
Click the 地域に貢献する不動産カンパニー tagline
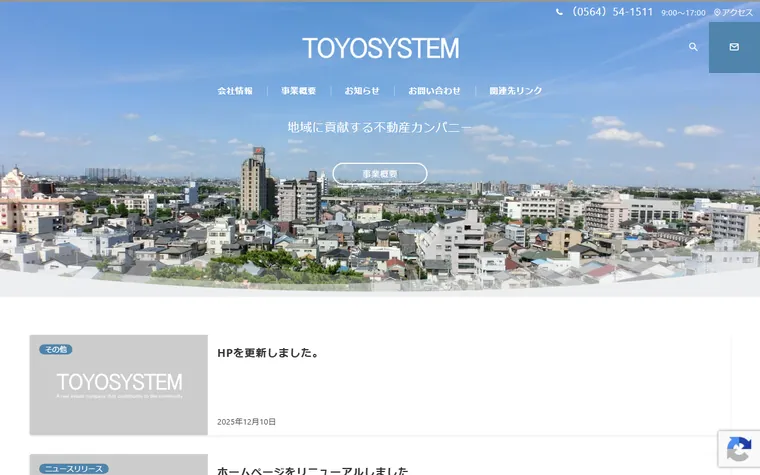[x=380, y=127]
